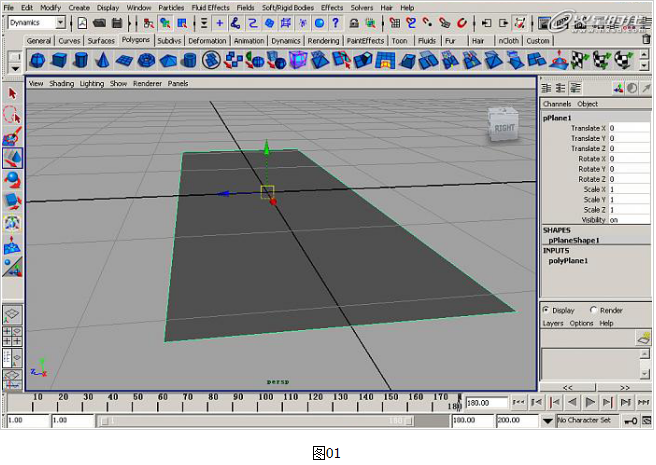The image size is (656, 465).
Task: Click the layer editor << button
Action: (x=568, y=388)
